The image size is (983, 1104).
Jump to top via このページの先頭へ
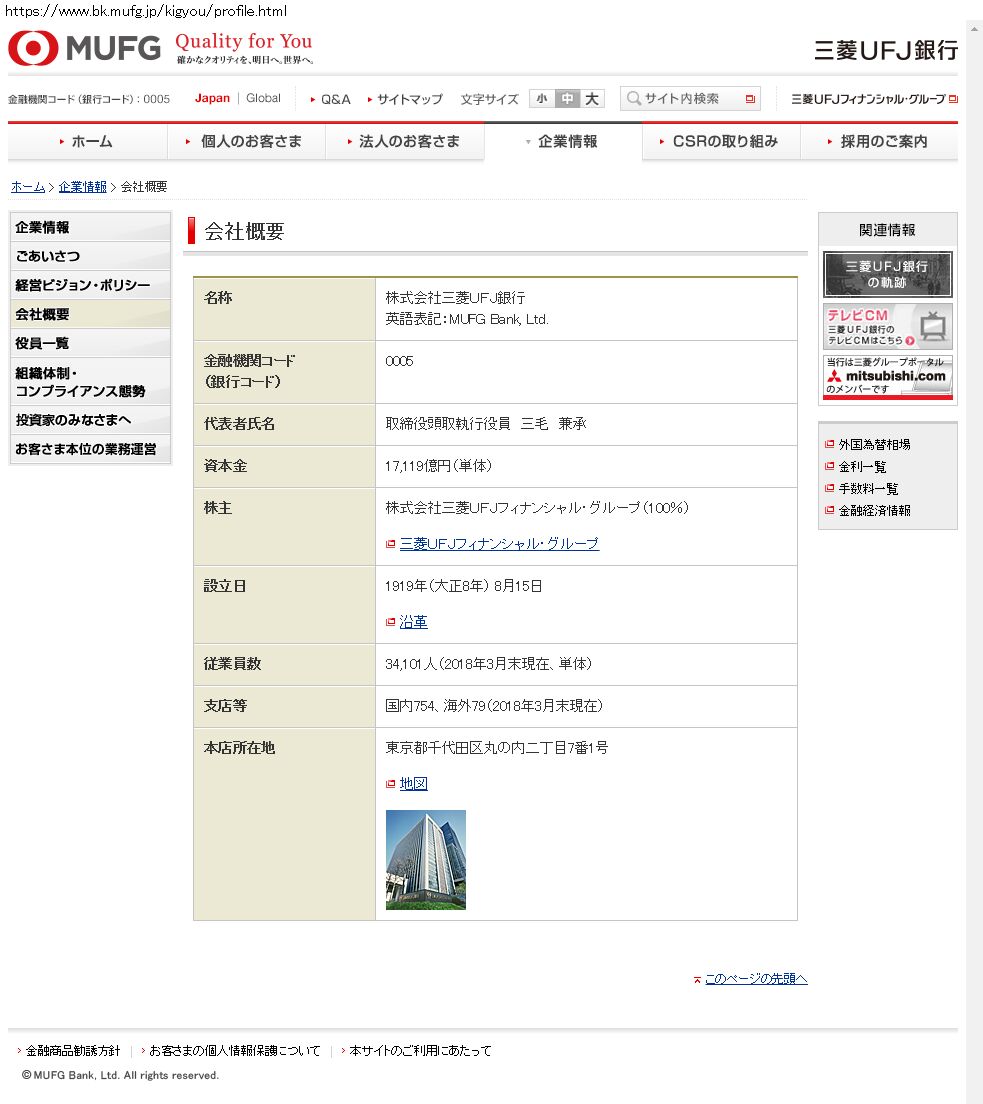[x=755, y=979]
